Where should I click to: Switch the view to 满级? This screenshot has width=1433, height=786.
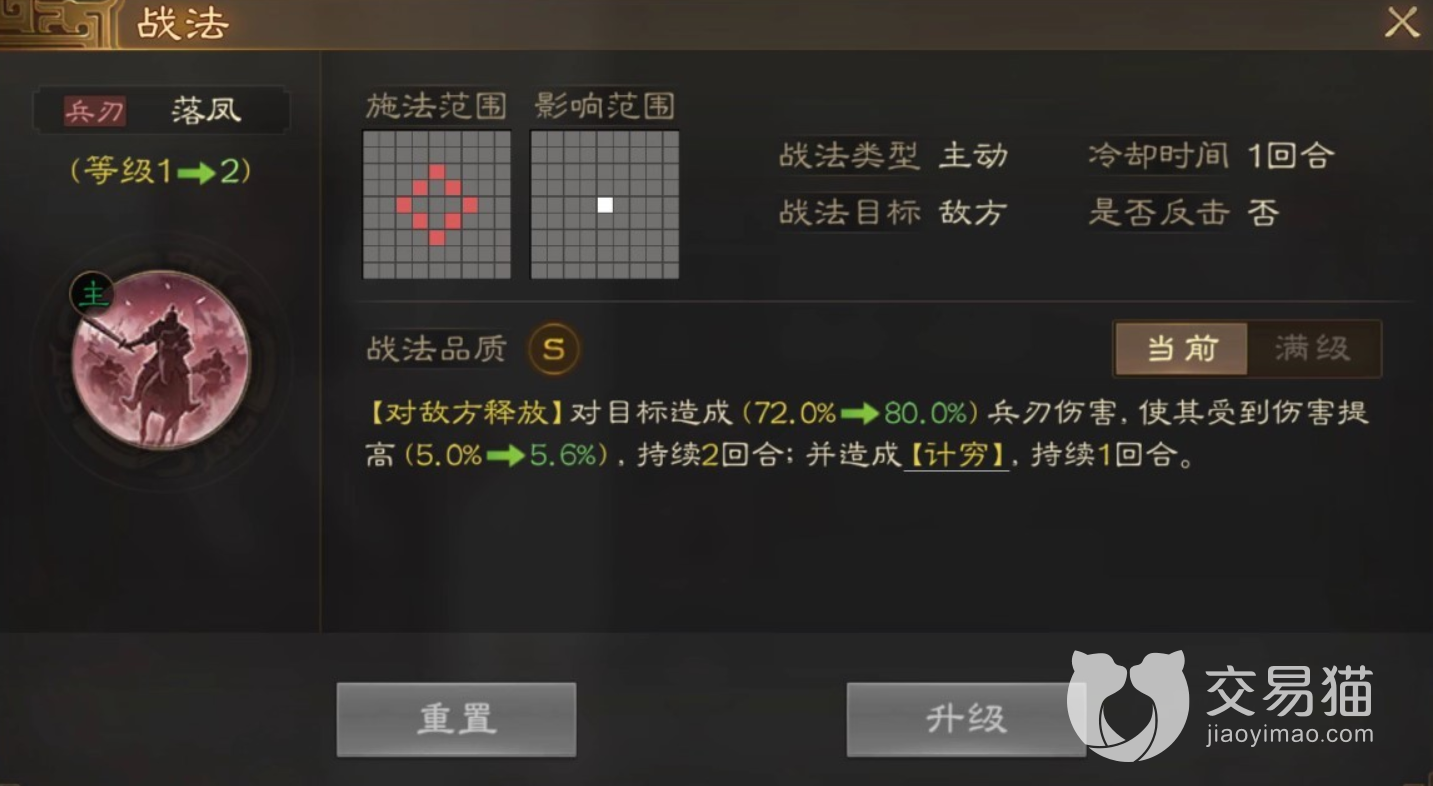tap(1313, 349)
